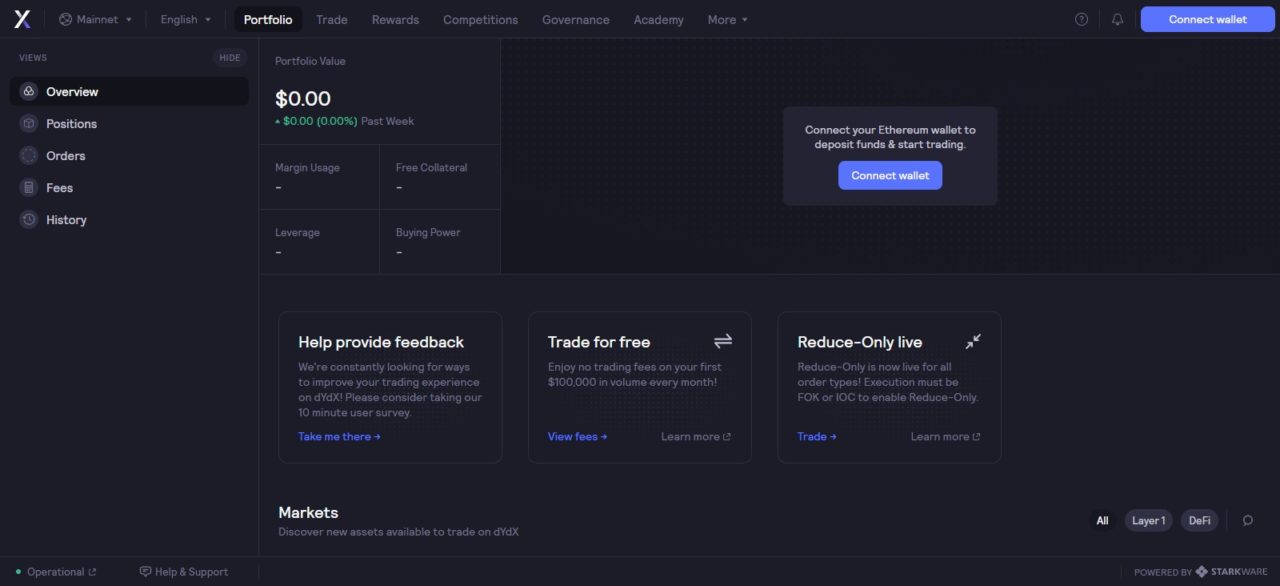Filter markets by DeFi
1280x586 pixels.
point(1199,520)
